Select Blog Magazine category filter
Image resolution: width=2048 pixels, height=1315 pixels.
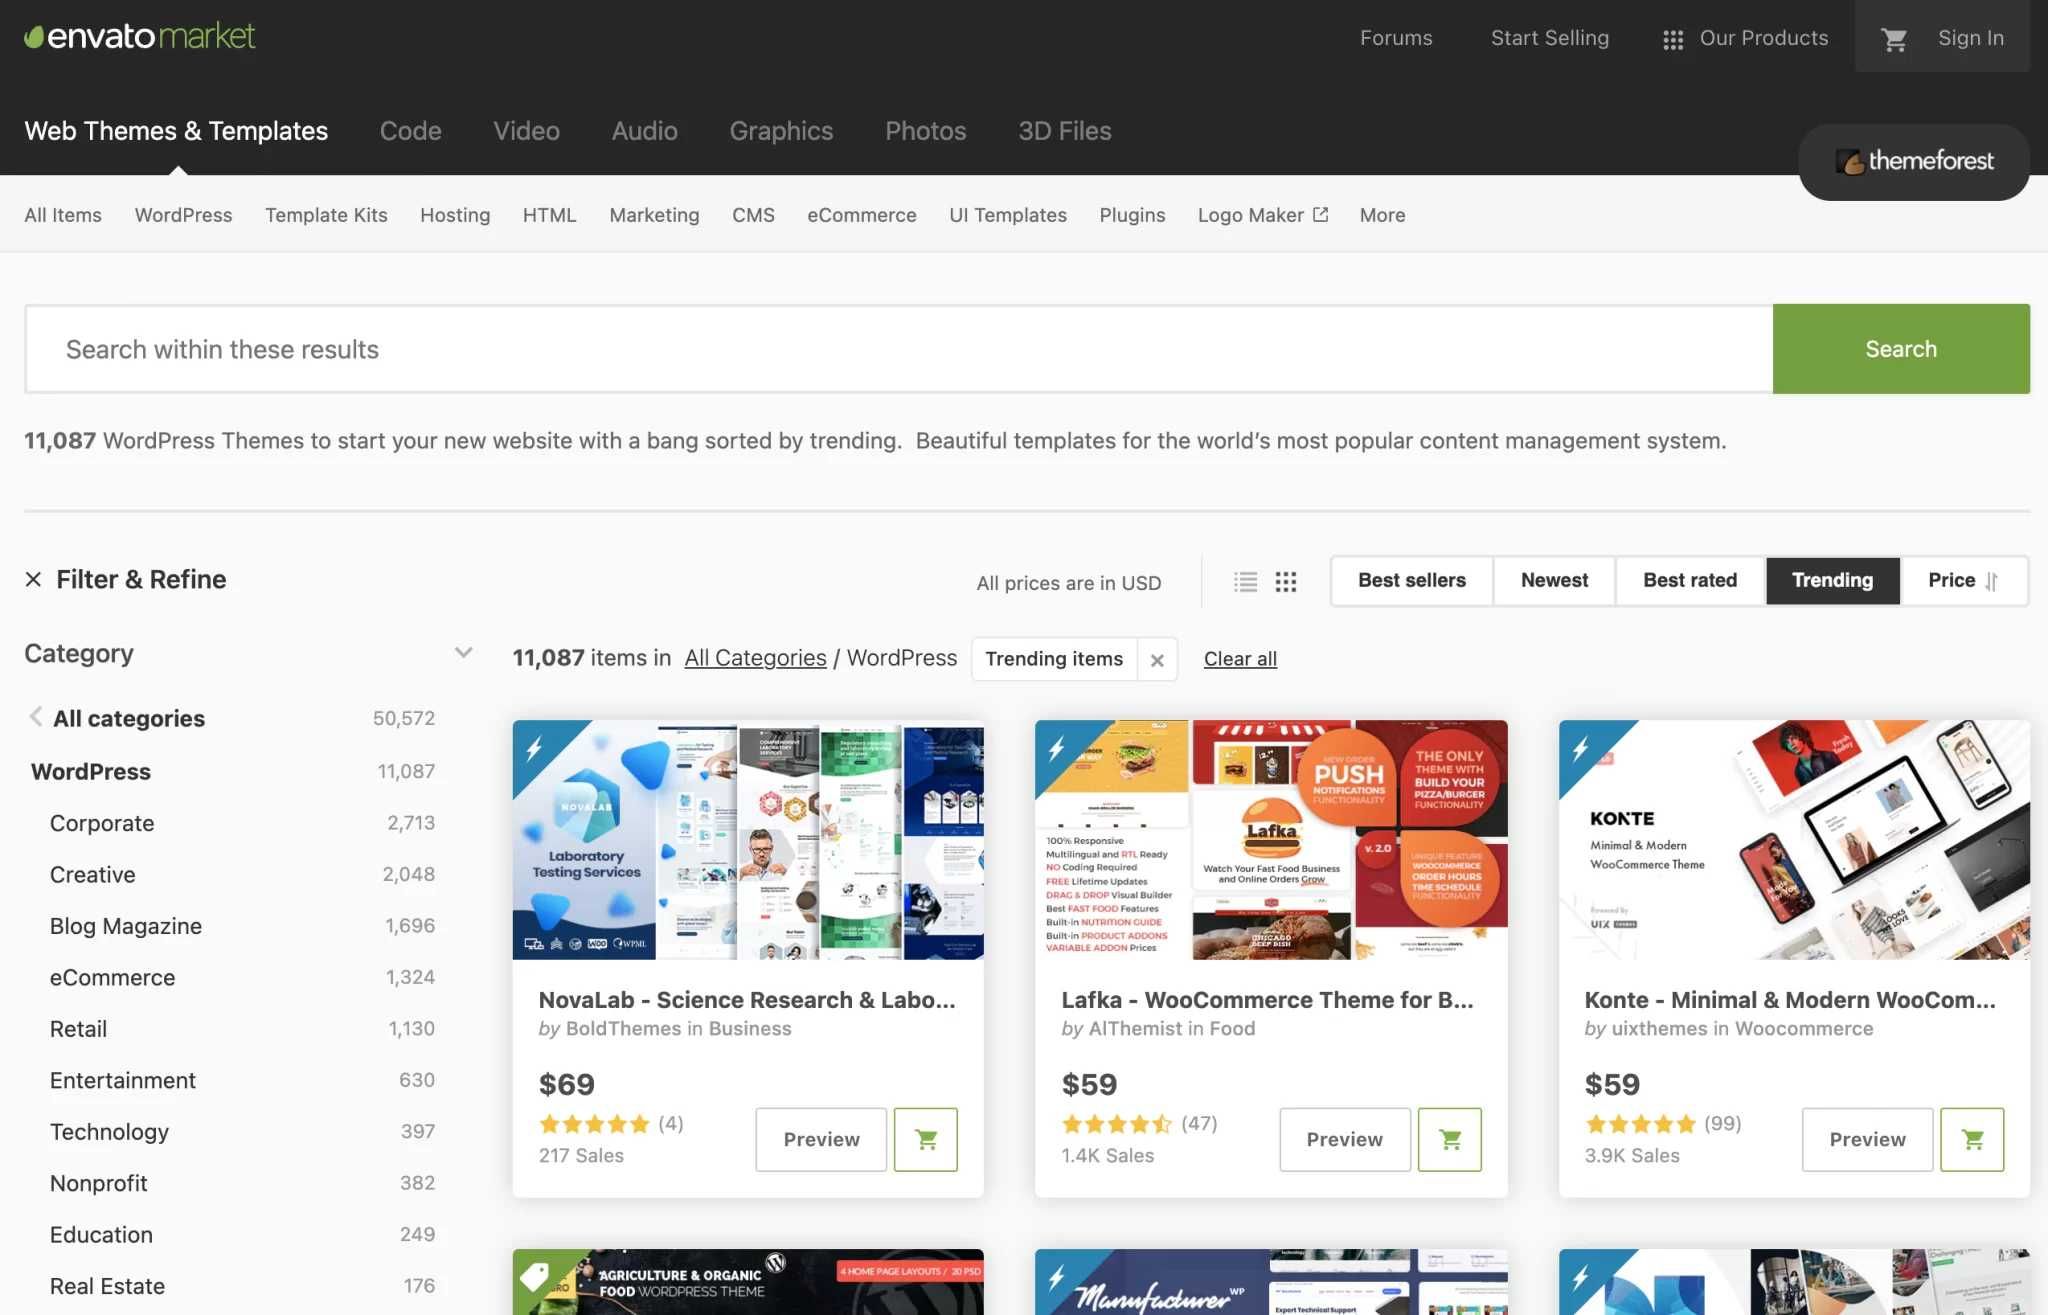coord(126,926)
